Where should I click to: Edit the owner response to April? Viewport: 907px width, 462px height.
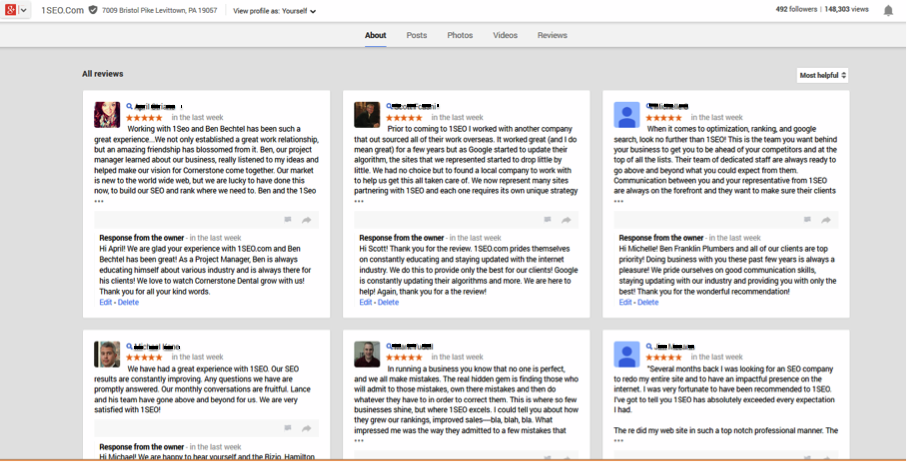(106, 302)
